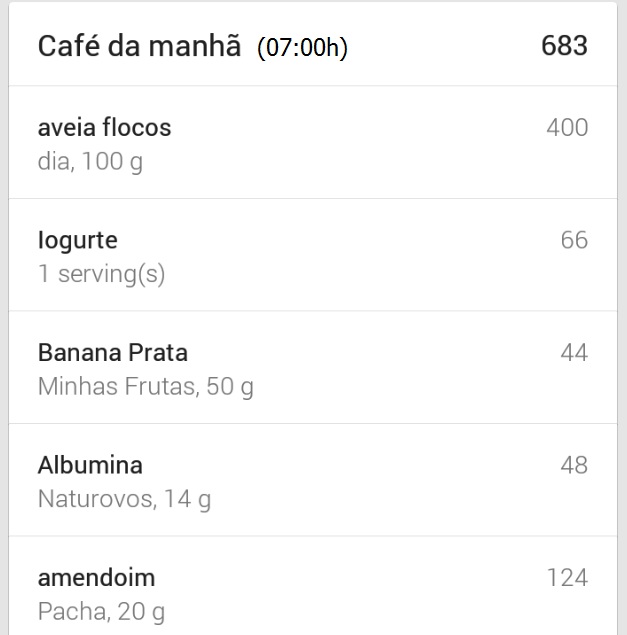The width and height of the screenshot is (627, 635).
Task: Click 'Minhas Frutas, 50 g' serving text
Action: pyautogui.click(x=146, y=387)
